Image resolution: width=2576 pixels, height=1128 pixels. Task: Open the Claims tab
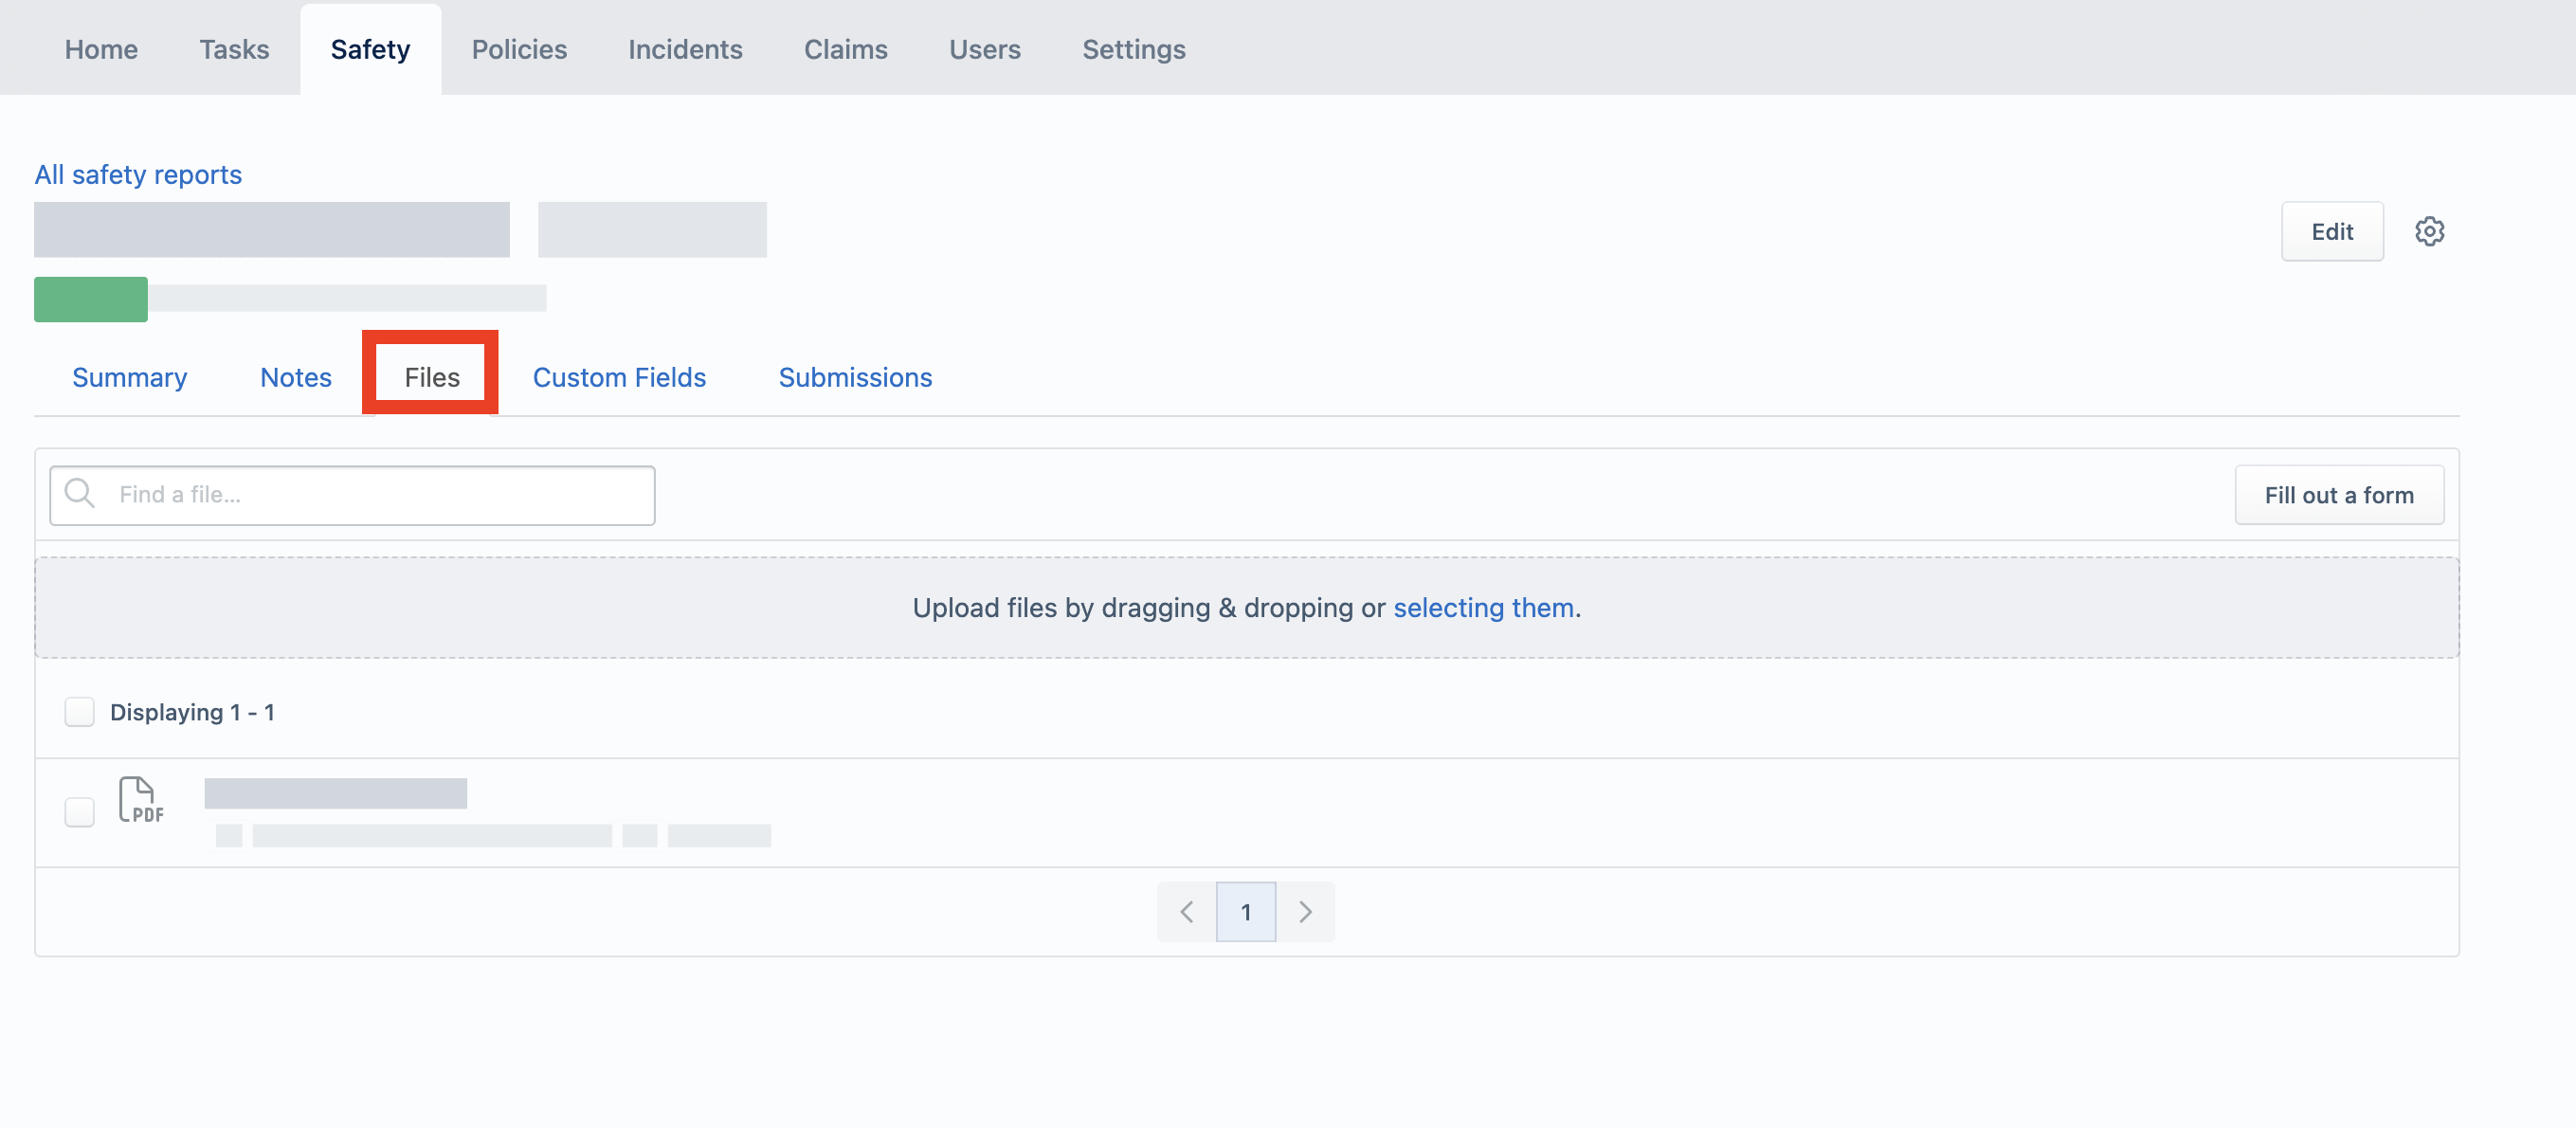pyautogui.click(x=845, y=49)
